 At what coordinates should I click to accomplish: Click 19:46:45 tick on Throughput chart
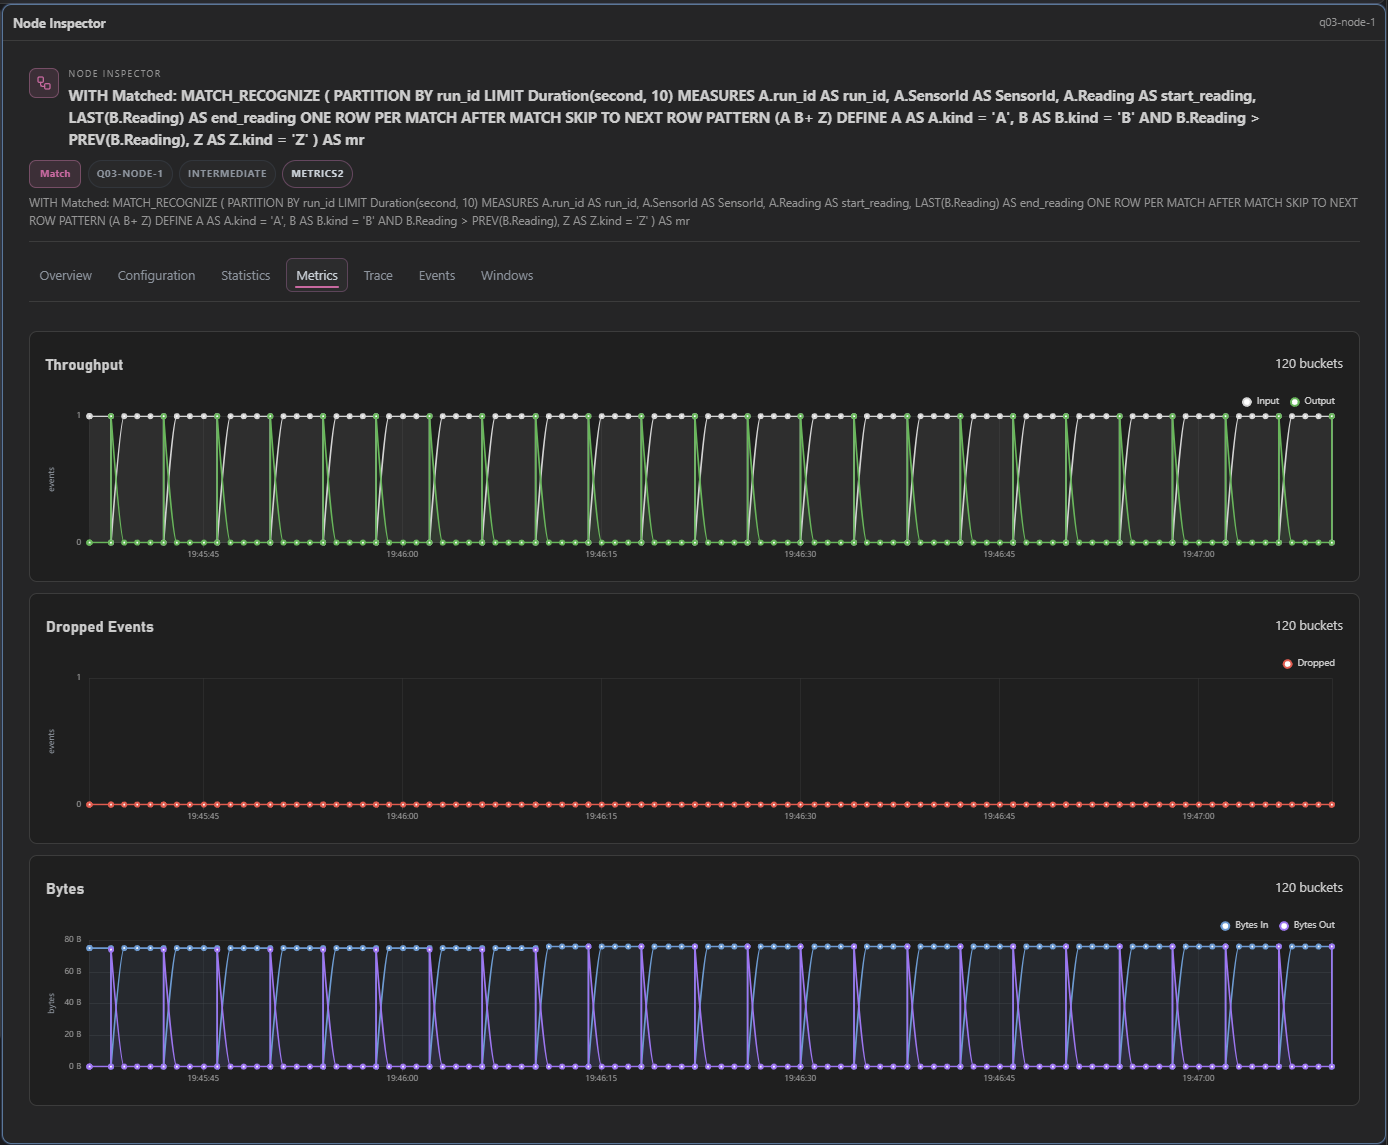tap(999, 554)
